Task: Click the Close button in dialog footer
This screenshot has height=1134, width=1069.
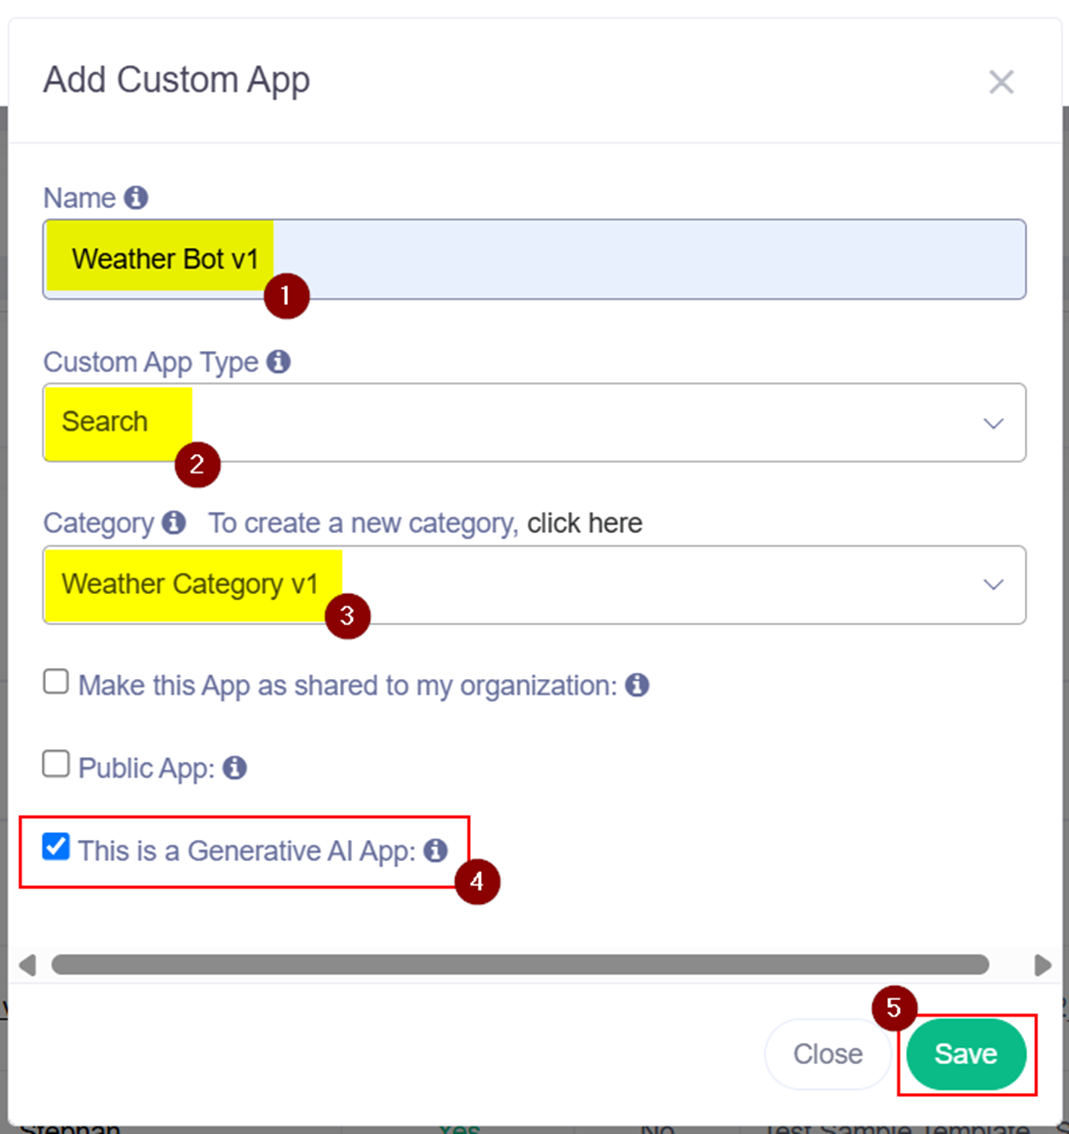Action: coord(827,1054)
